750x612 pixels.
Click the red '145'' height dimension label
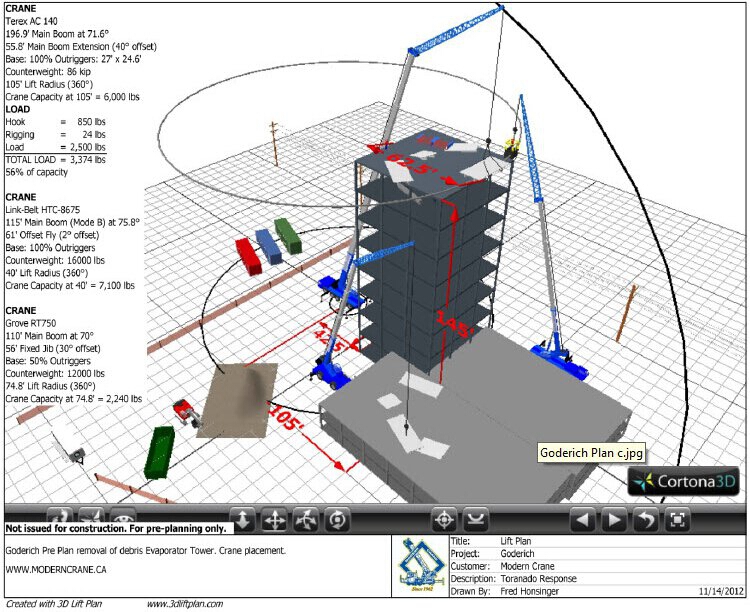pos(455,323)
